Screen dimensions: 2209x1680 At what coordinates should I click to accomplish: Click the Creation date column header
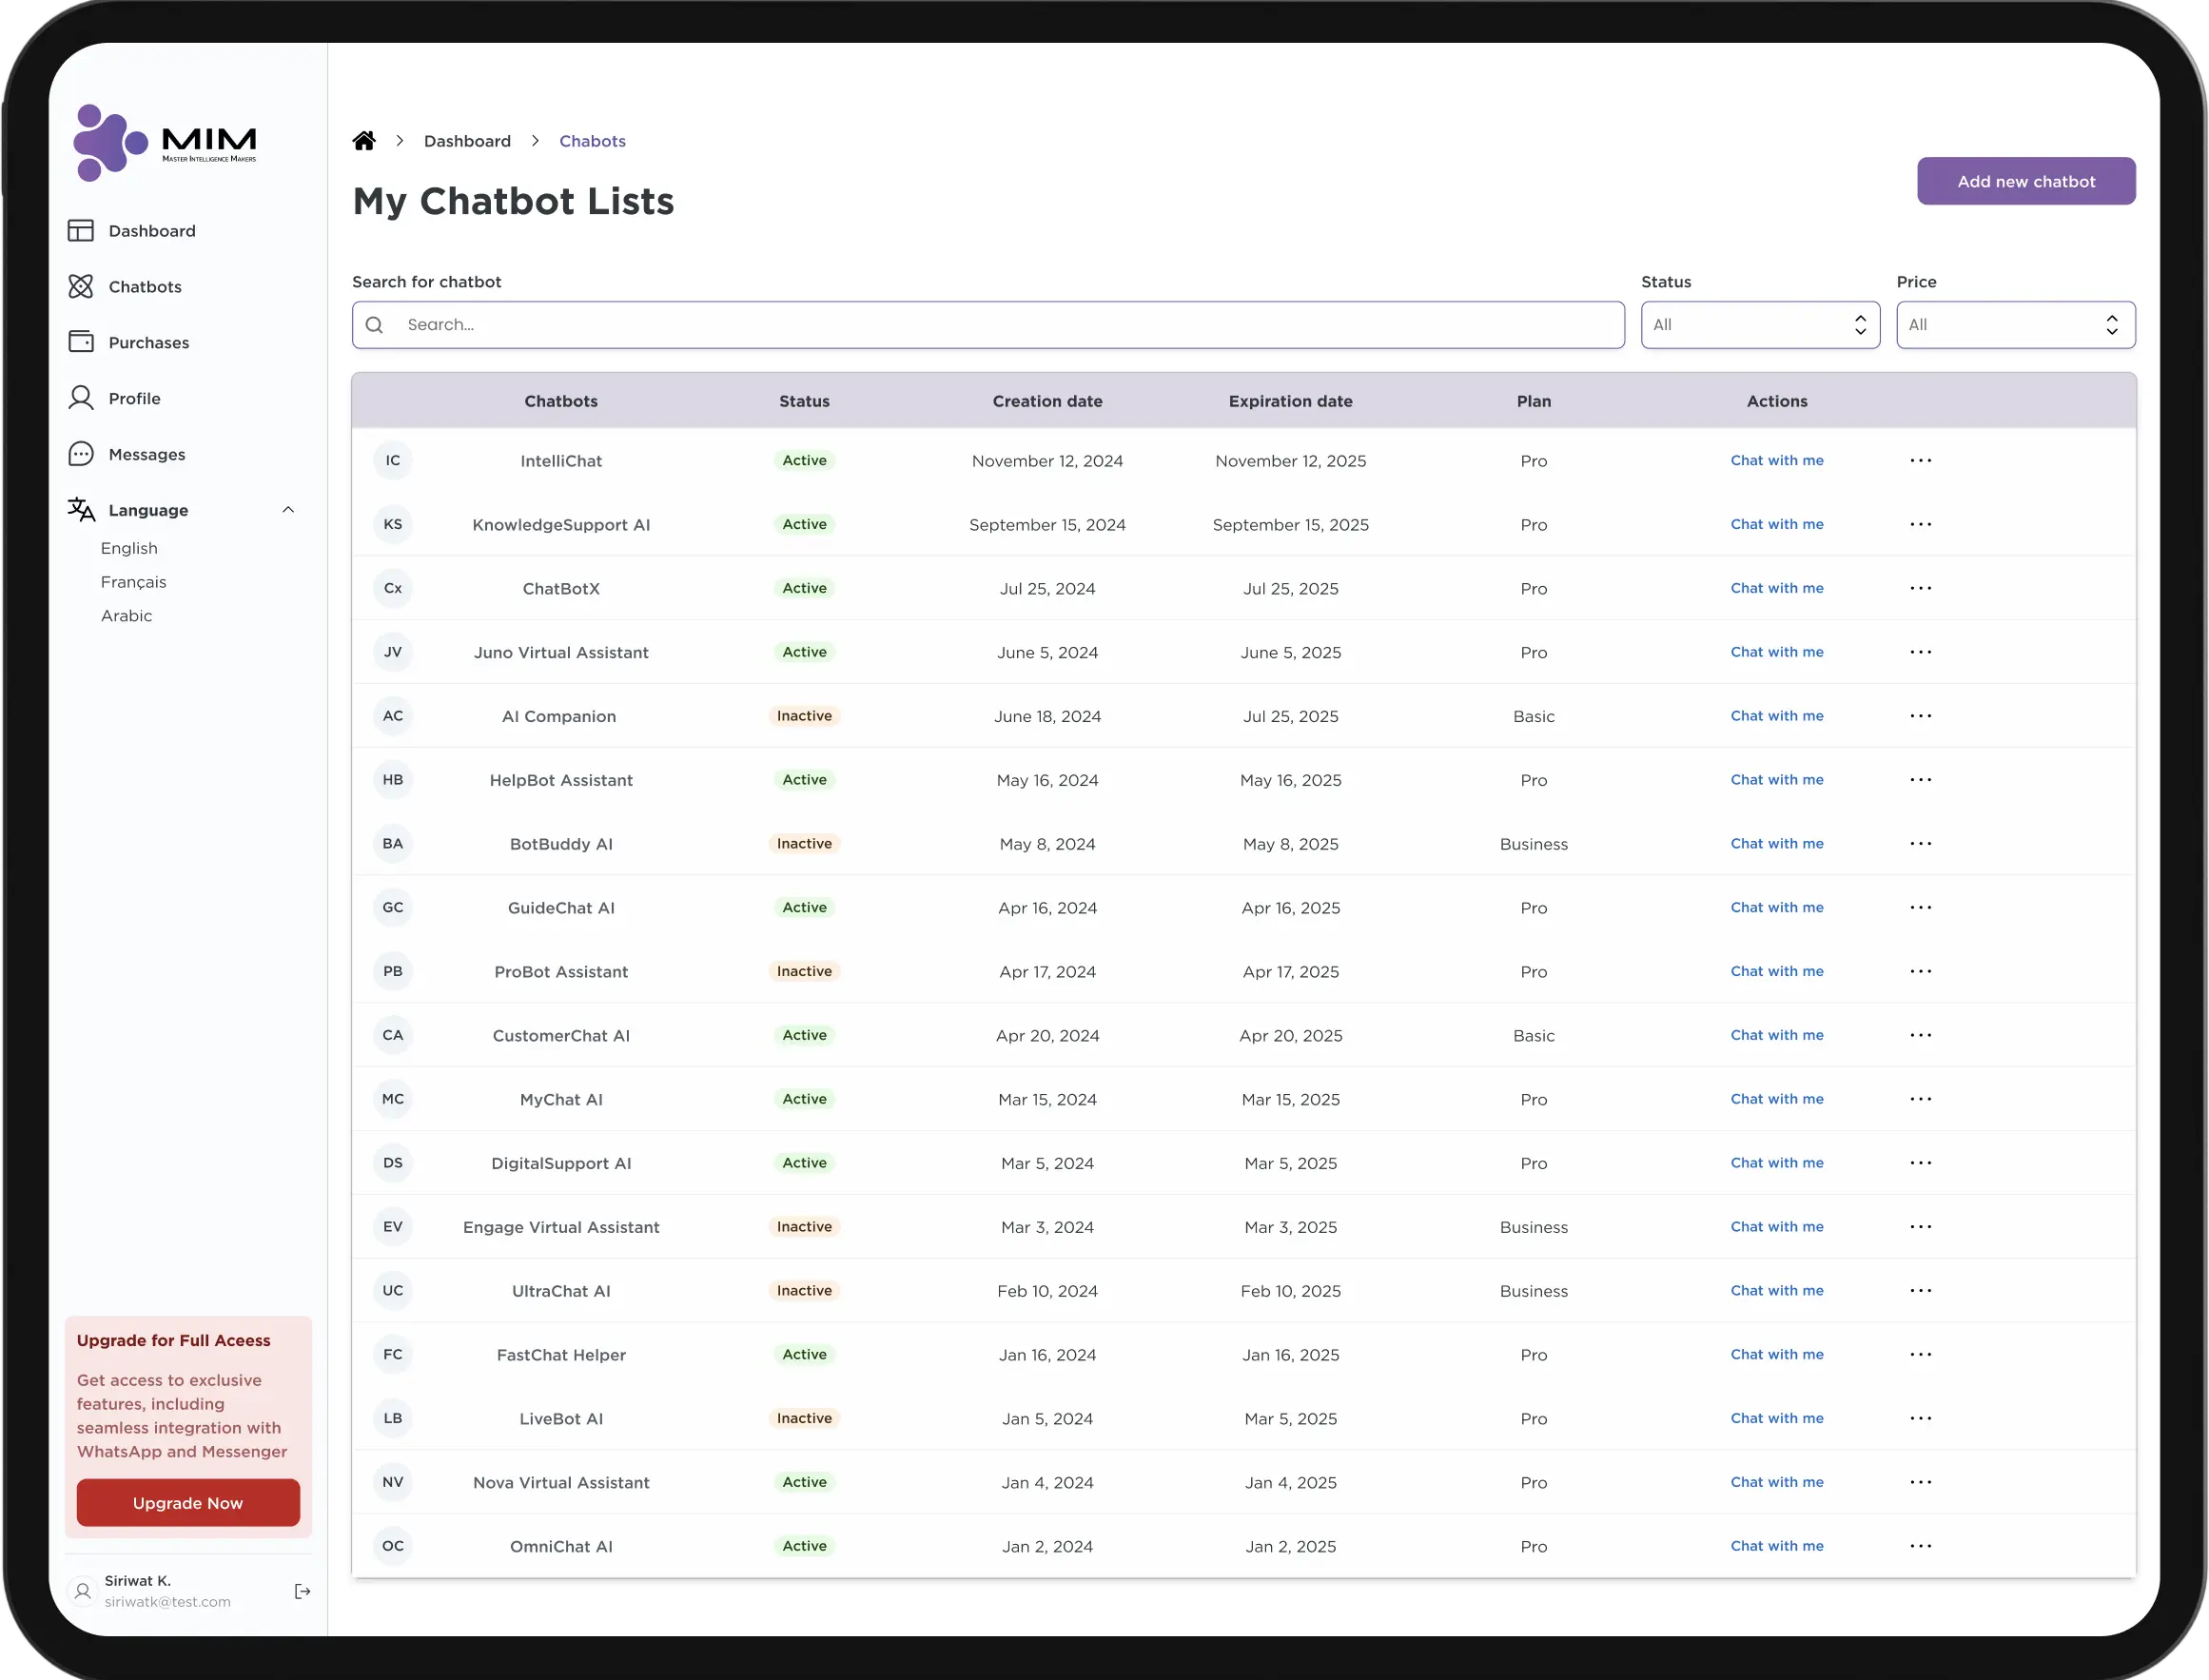click(1047, 401)
